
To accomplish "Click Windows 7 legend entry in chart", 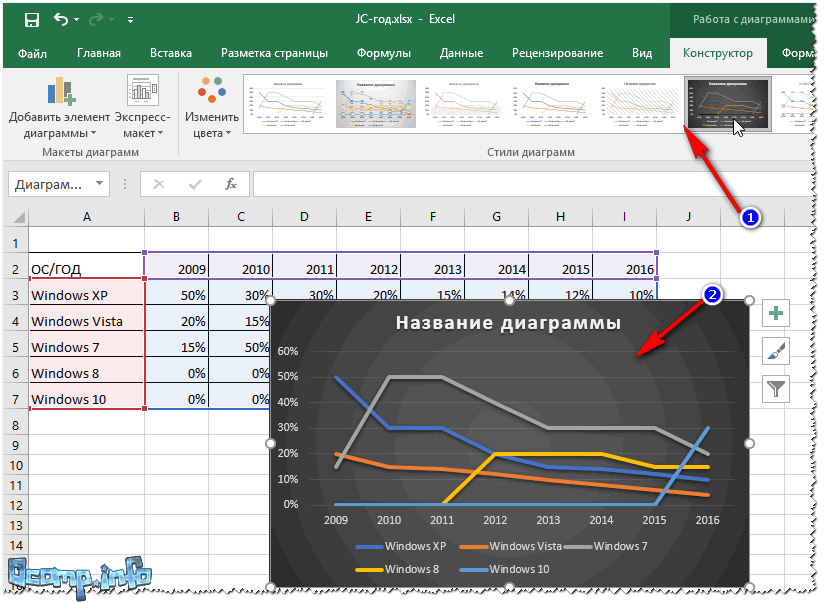I will 606,546.
